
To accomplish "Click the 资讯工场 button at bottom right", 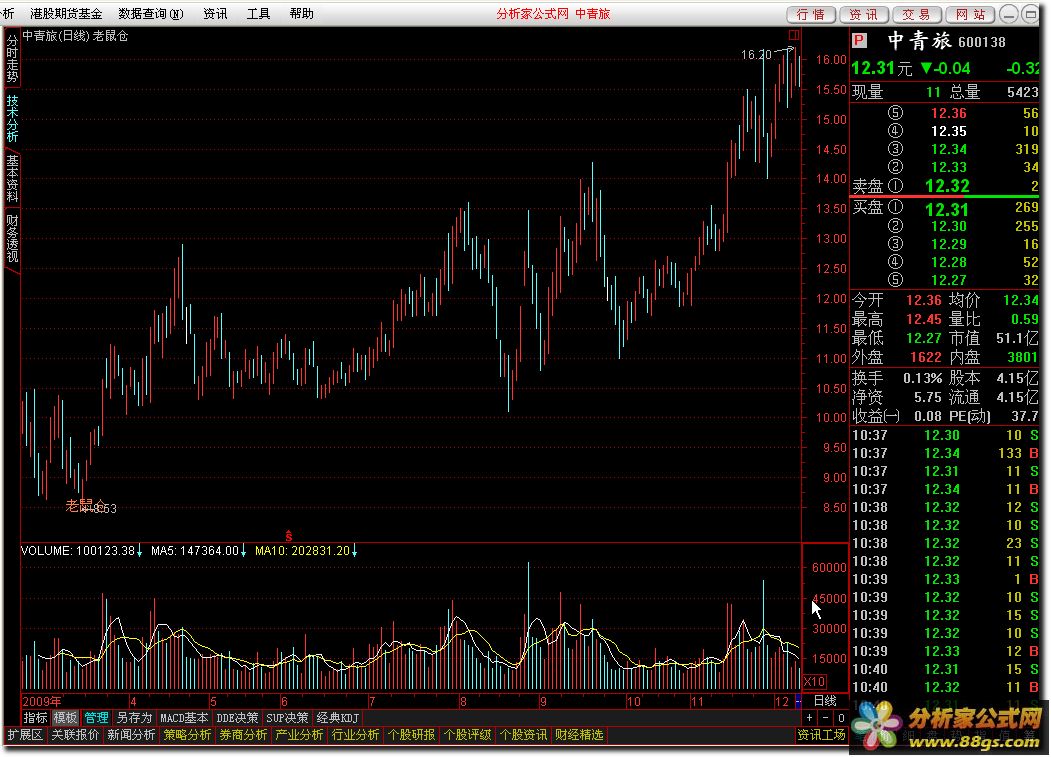I will (821, 735).
